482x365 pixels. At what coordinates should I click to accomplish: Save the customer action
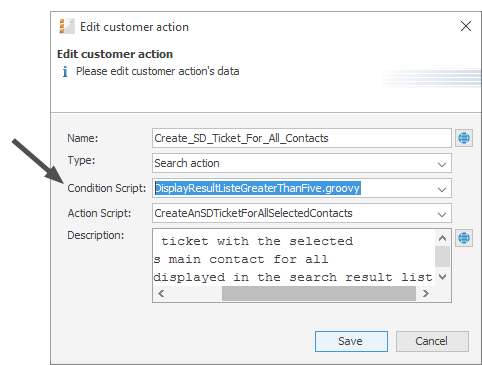pyautogui.click(x=351, y=341)
